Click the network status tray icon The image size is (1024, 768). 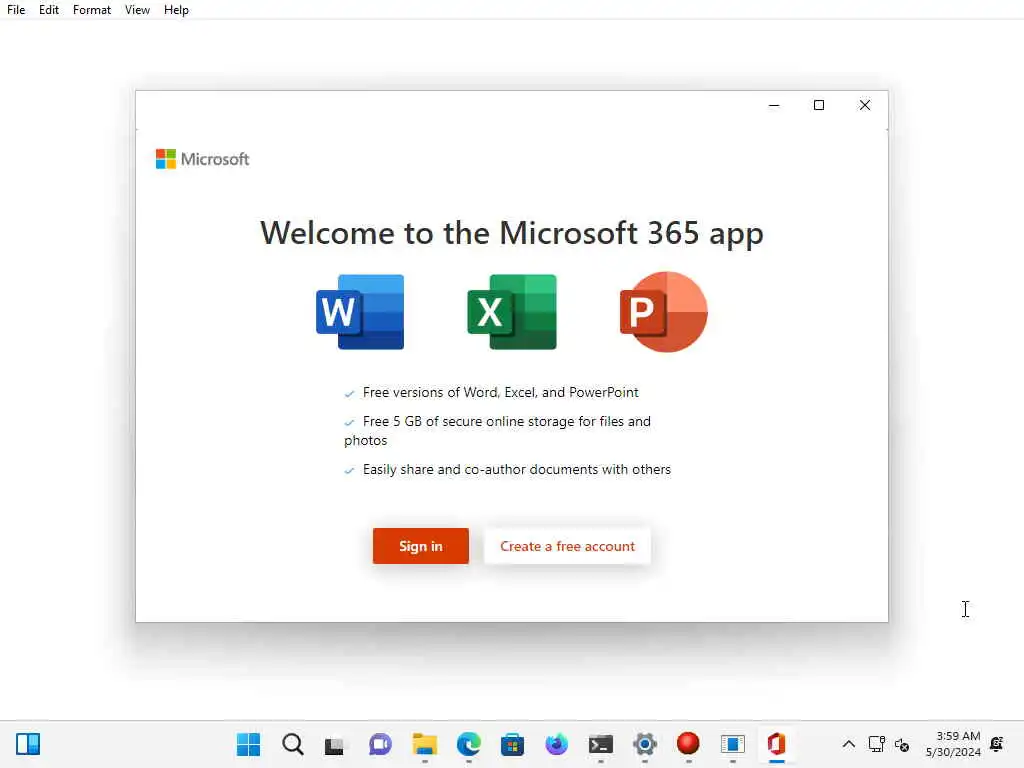click(x=877, y=744)
